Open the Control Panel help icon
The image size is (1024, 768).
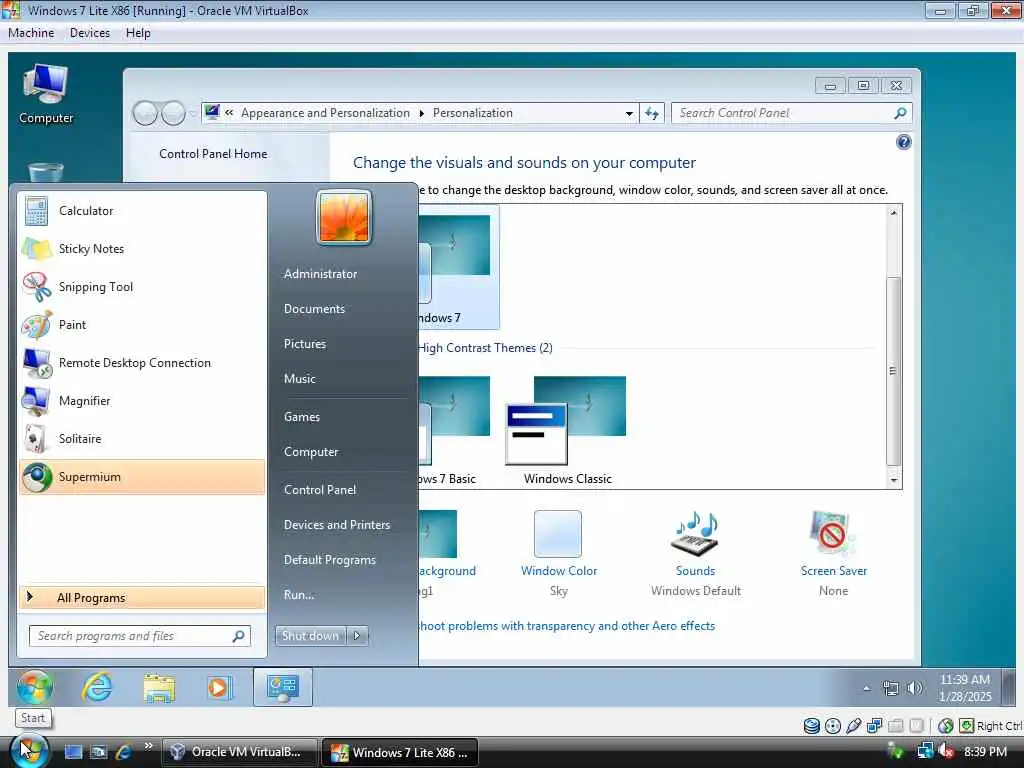coord(903,142)
